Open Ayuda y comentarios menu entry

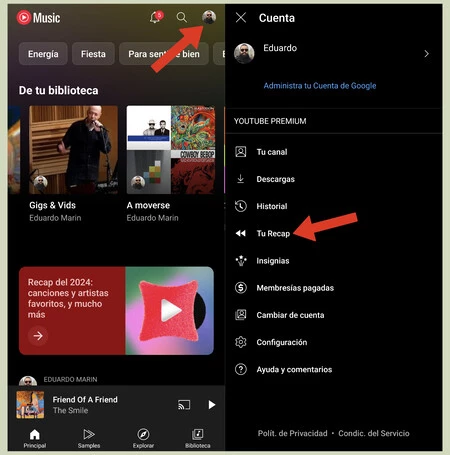pos(334,369)
